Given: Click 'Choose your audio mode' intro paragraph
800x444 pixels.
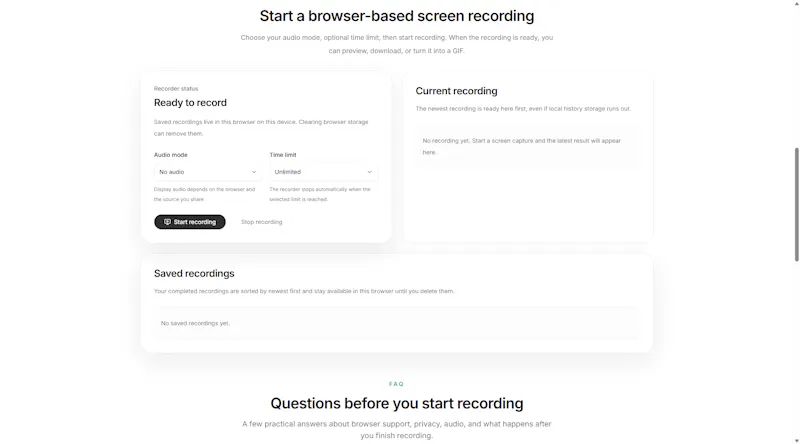Looking at the screenshot, I should 397,44.
